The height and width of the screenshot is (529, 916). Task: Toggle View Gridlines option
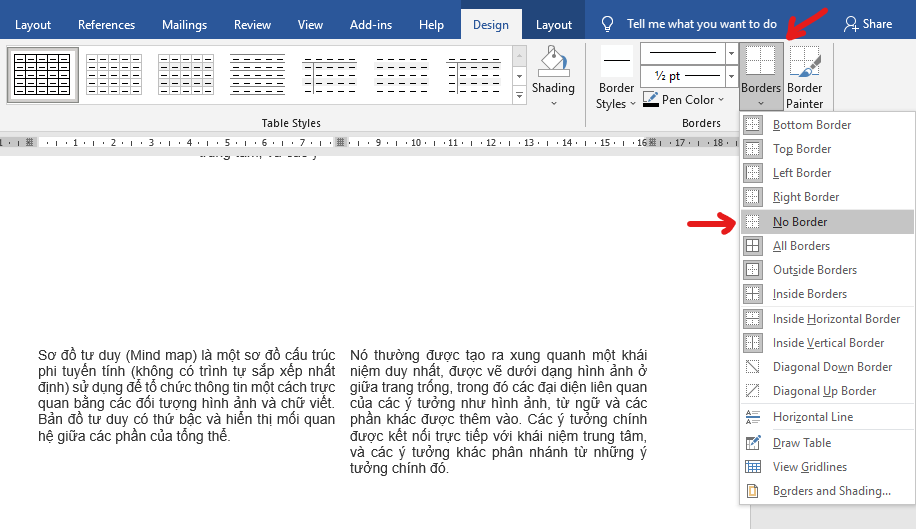coord(809,467)
